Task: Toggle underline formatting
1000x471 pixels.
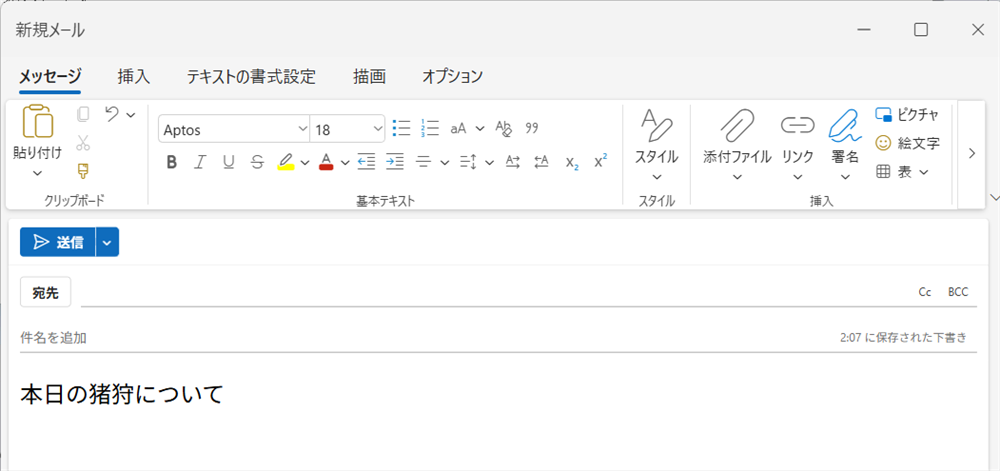Action: [228, 162]
